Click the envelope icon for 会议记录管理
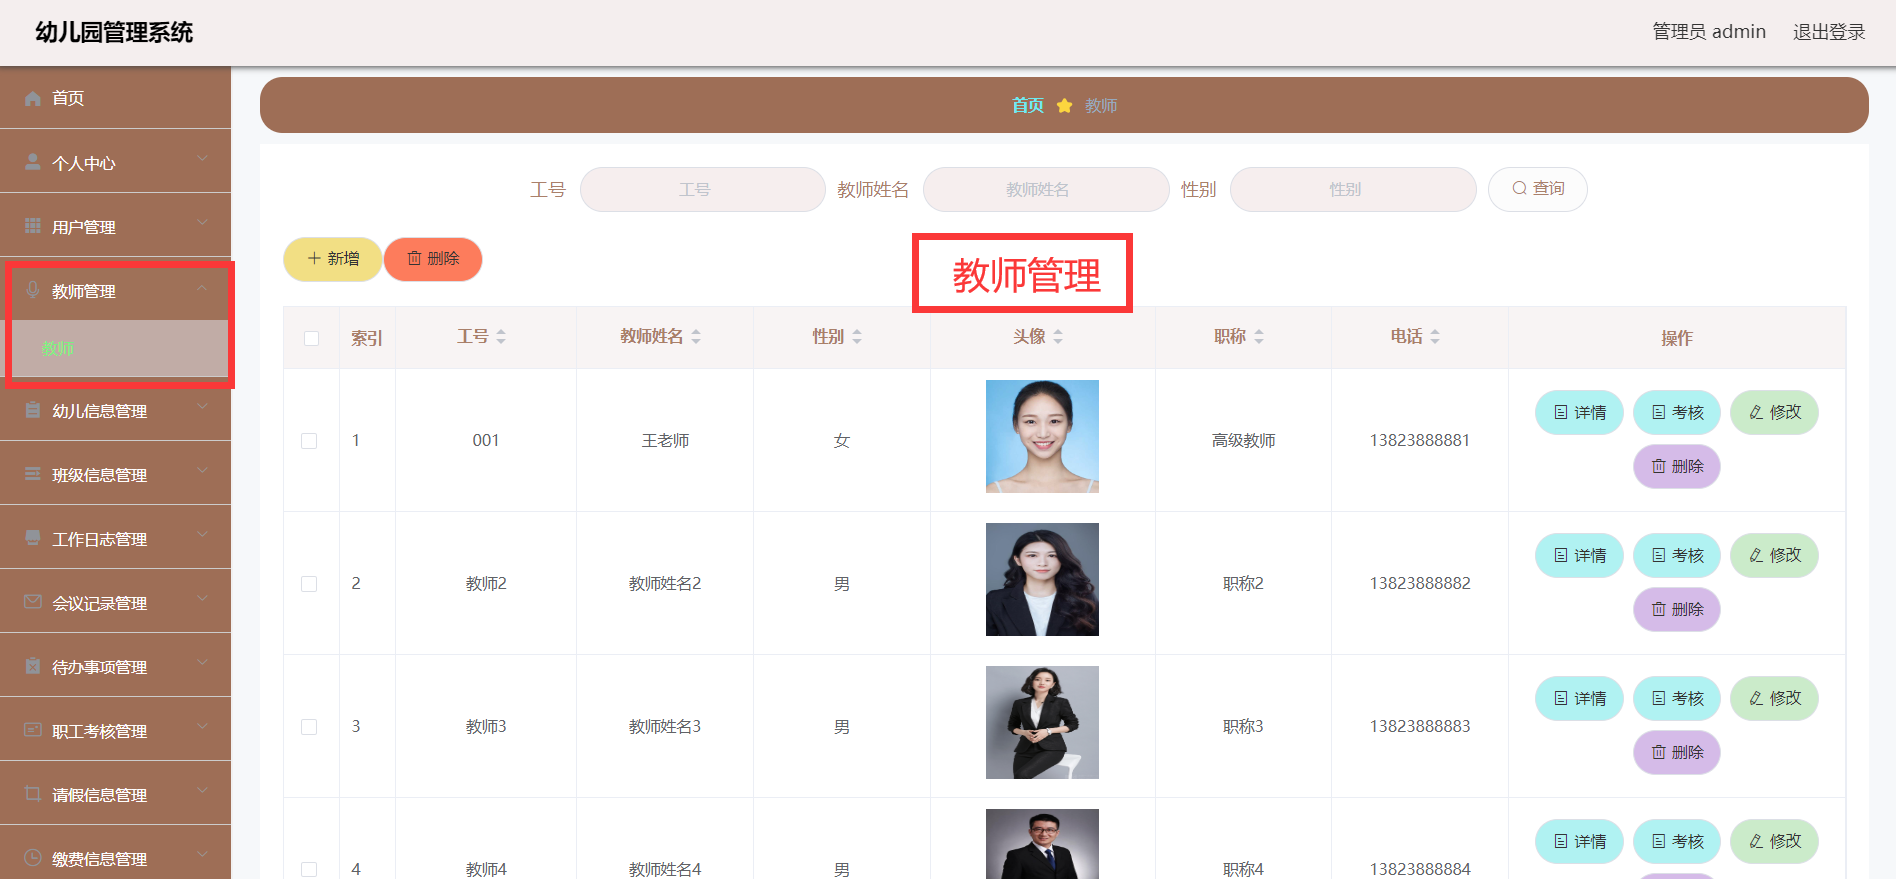Screen dimensions: 1896x879 33,602
